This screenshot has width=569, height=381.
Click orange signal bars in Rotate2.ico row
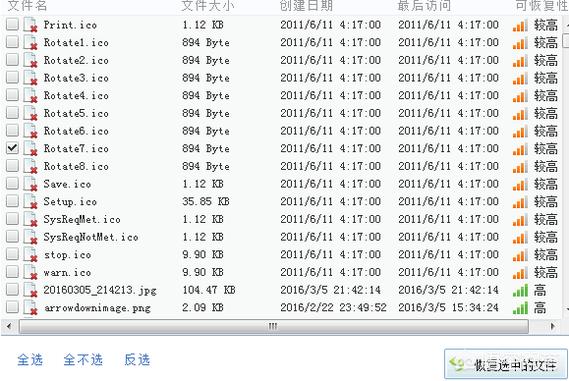coord(520,61)
